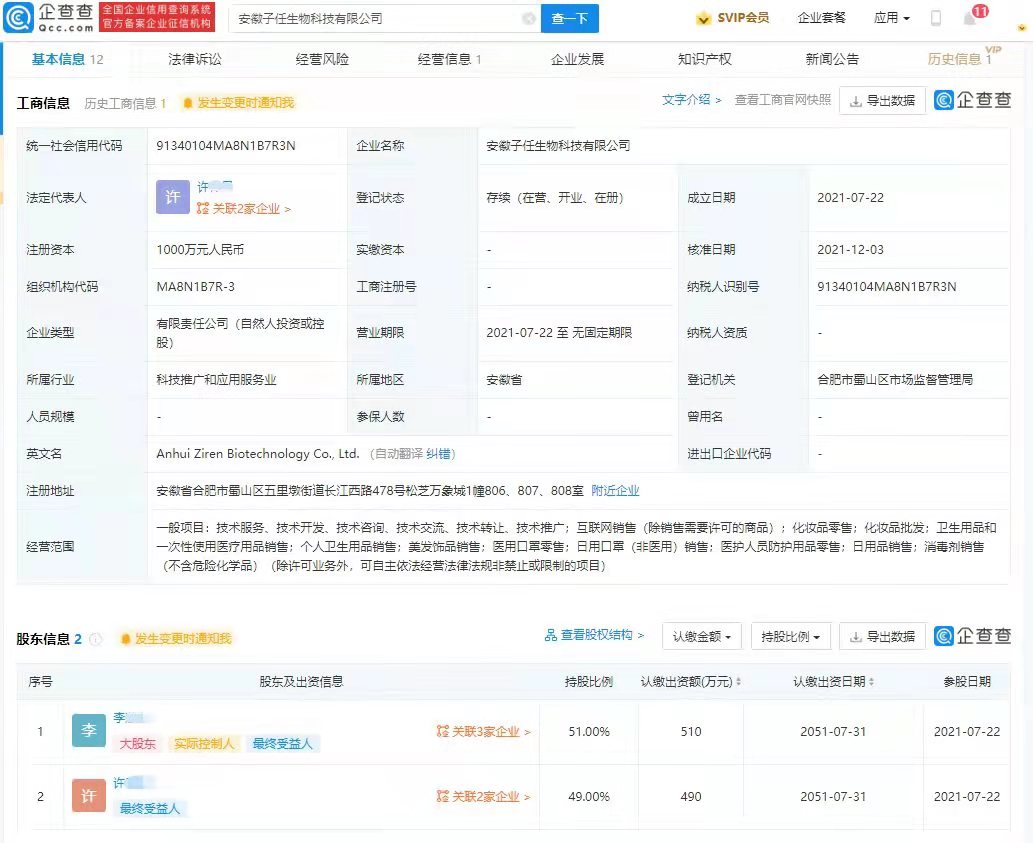Image resolution: width=1033 pixels, height=843 pixels.
Task: Click credit code 91340104MA8N1B7R3N value
Action: (226, 146)
